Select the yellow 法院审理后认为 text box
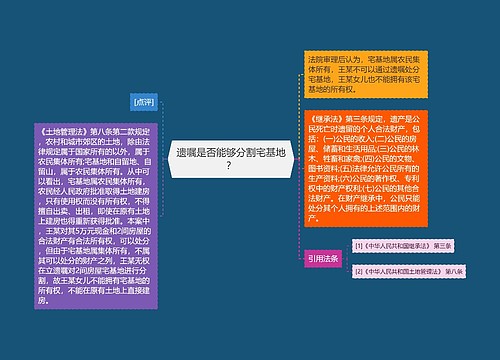 pyautogui.click(x=366, y=74)
